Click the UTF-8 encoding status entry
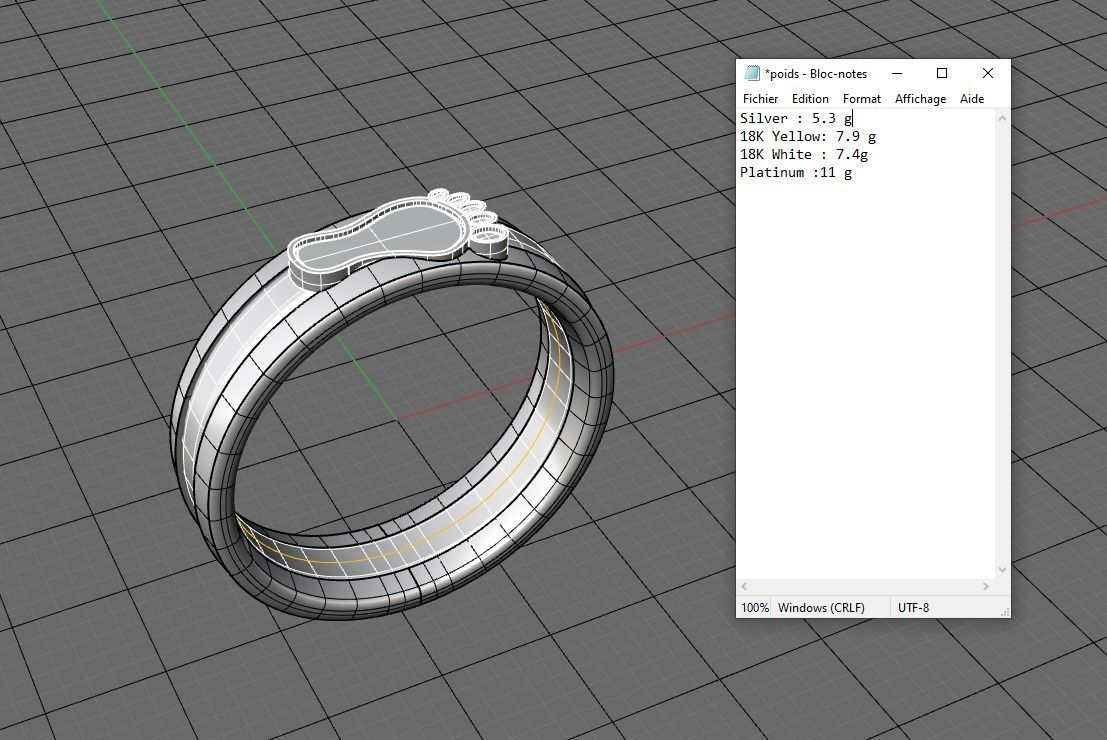The height and width of the screenshot is (740, 1107). 913,607
